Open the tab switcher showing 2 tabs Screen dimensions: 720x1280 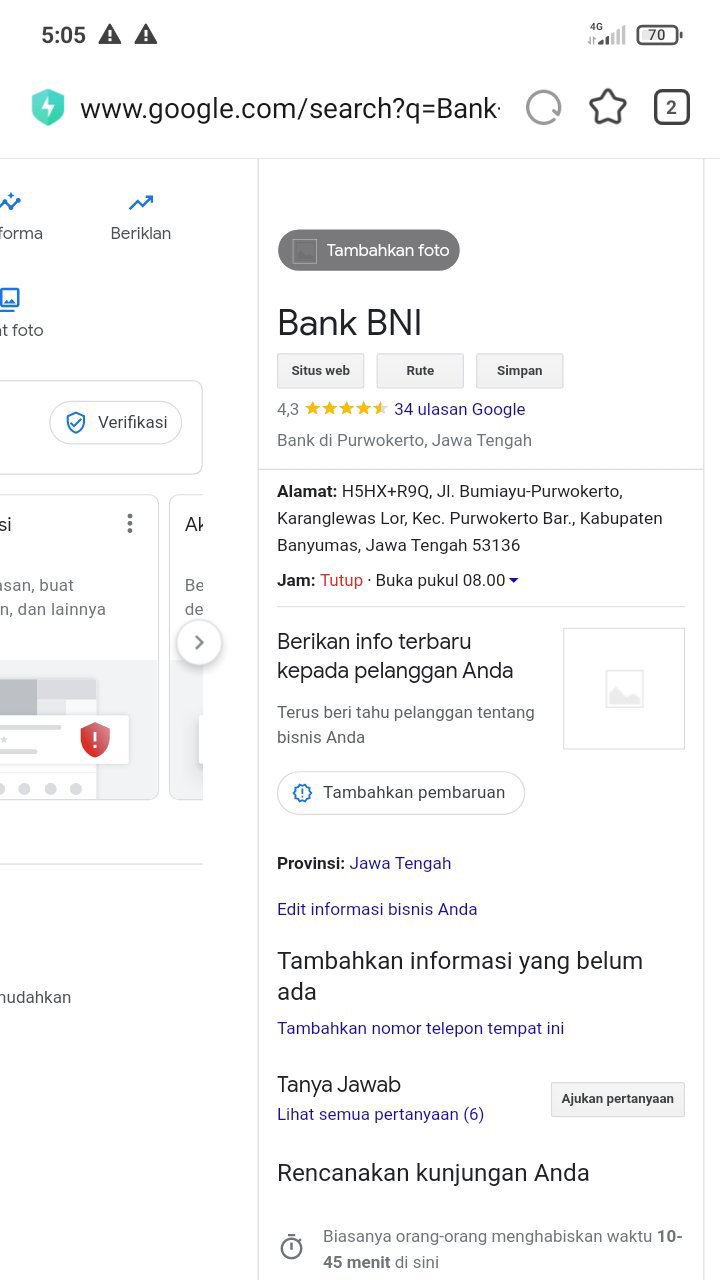point(671,107)
